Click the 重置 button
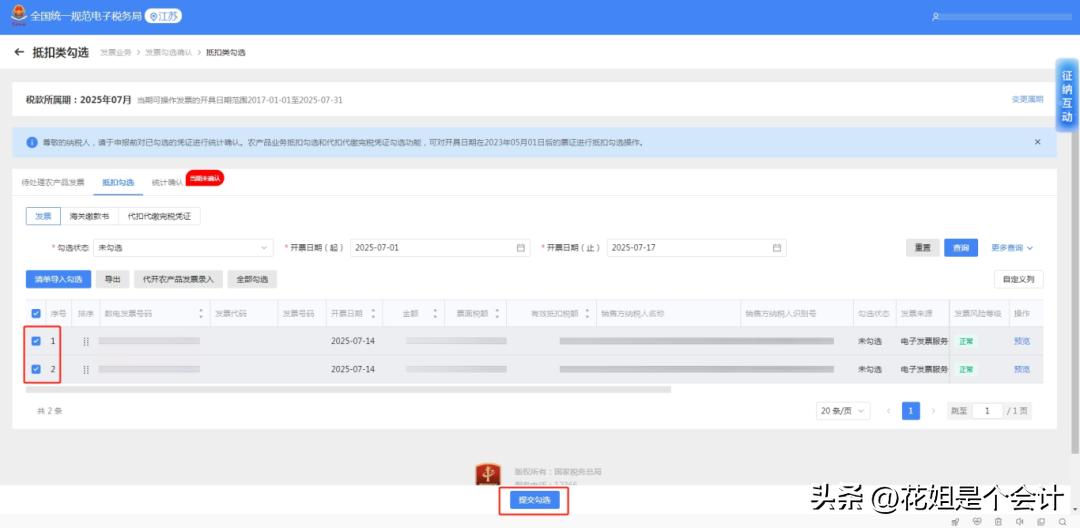This screenshot has height=528, width=1080. pos(922,248)
